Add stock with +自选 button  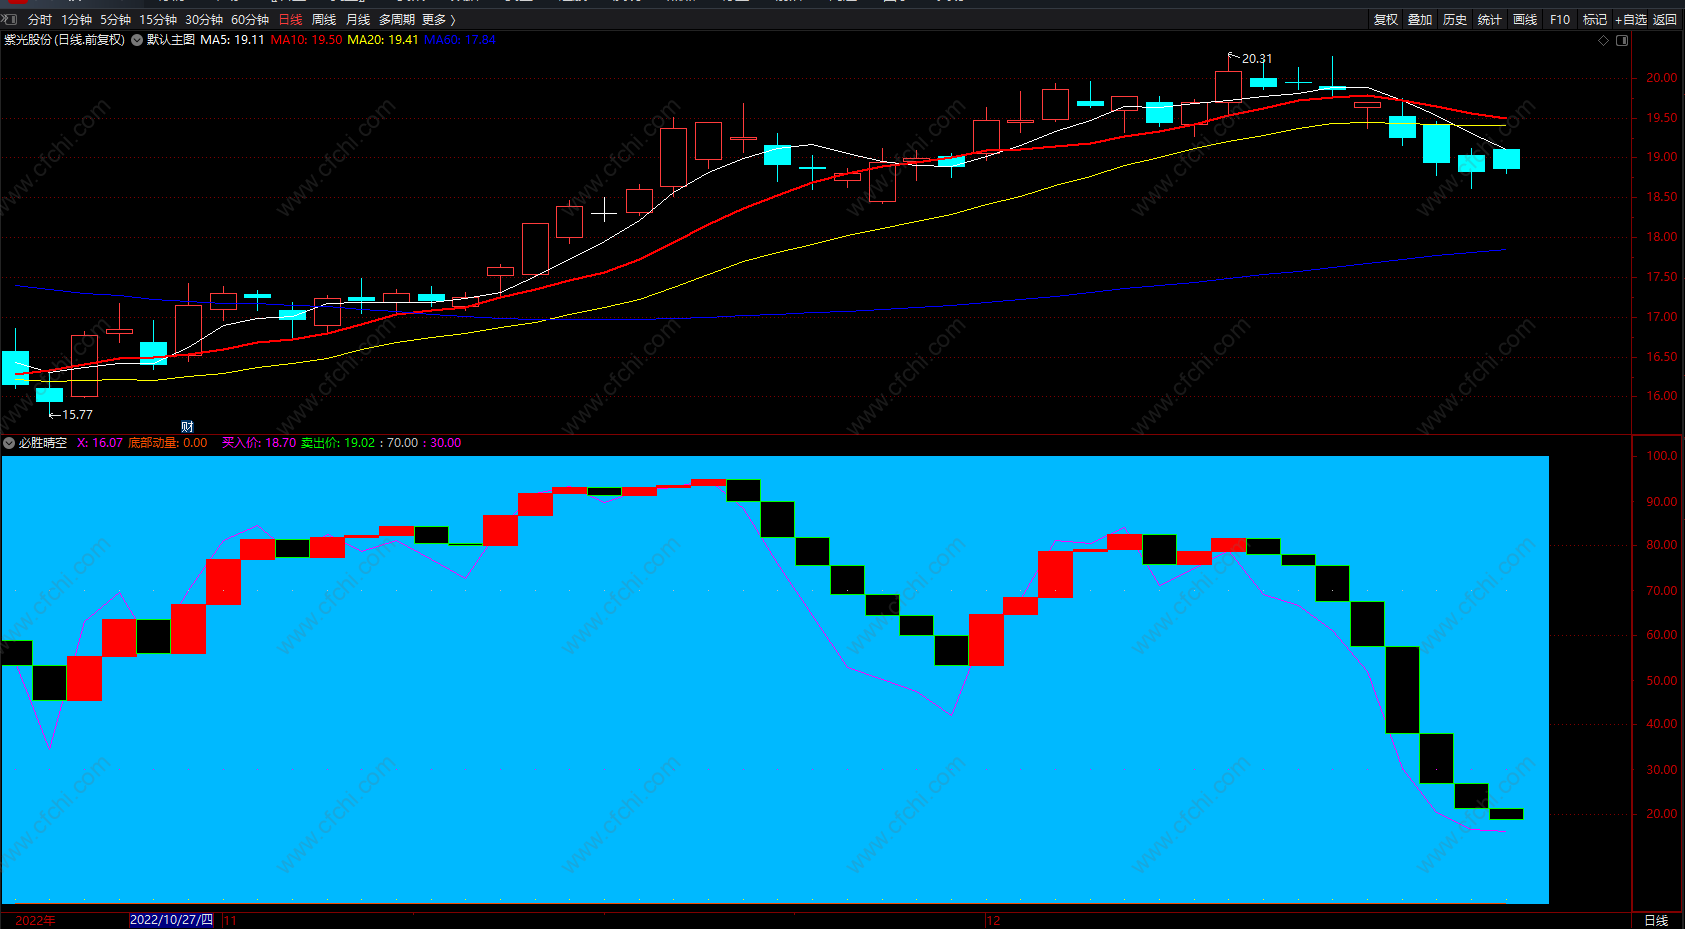[1630, 20]
